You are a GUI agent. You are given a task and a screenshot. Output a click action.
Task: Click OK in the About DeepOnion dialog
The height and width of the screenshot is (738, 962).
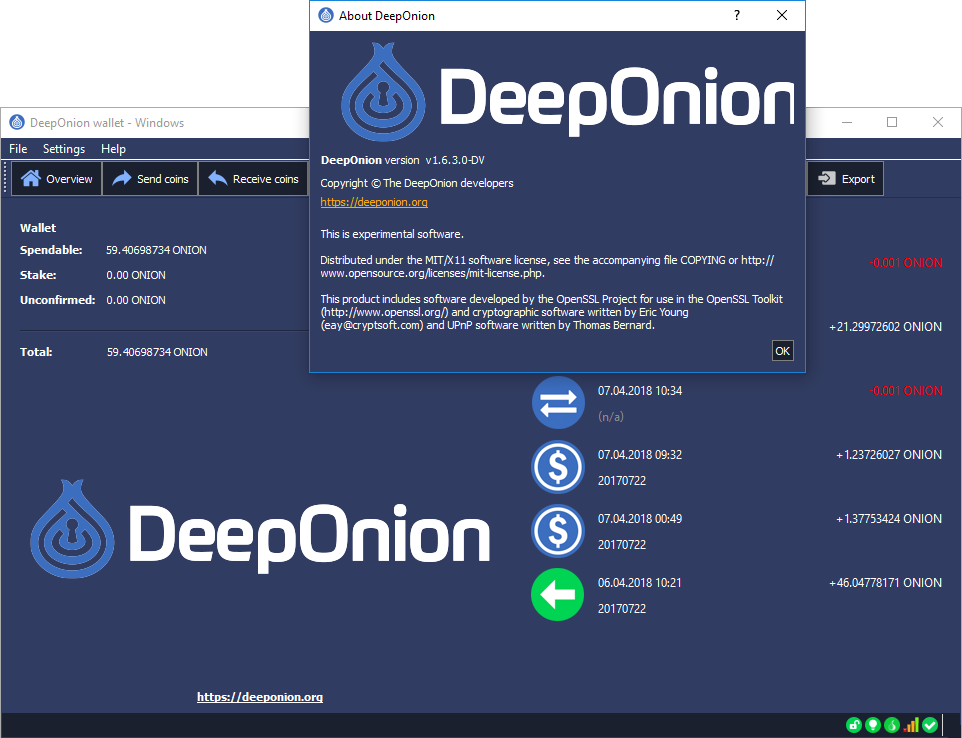782,351
